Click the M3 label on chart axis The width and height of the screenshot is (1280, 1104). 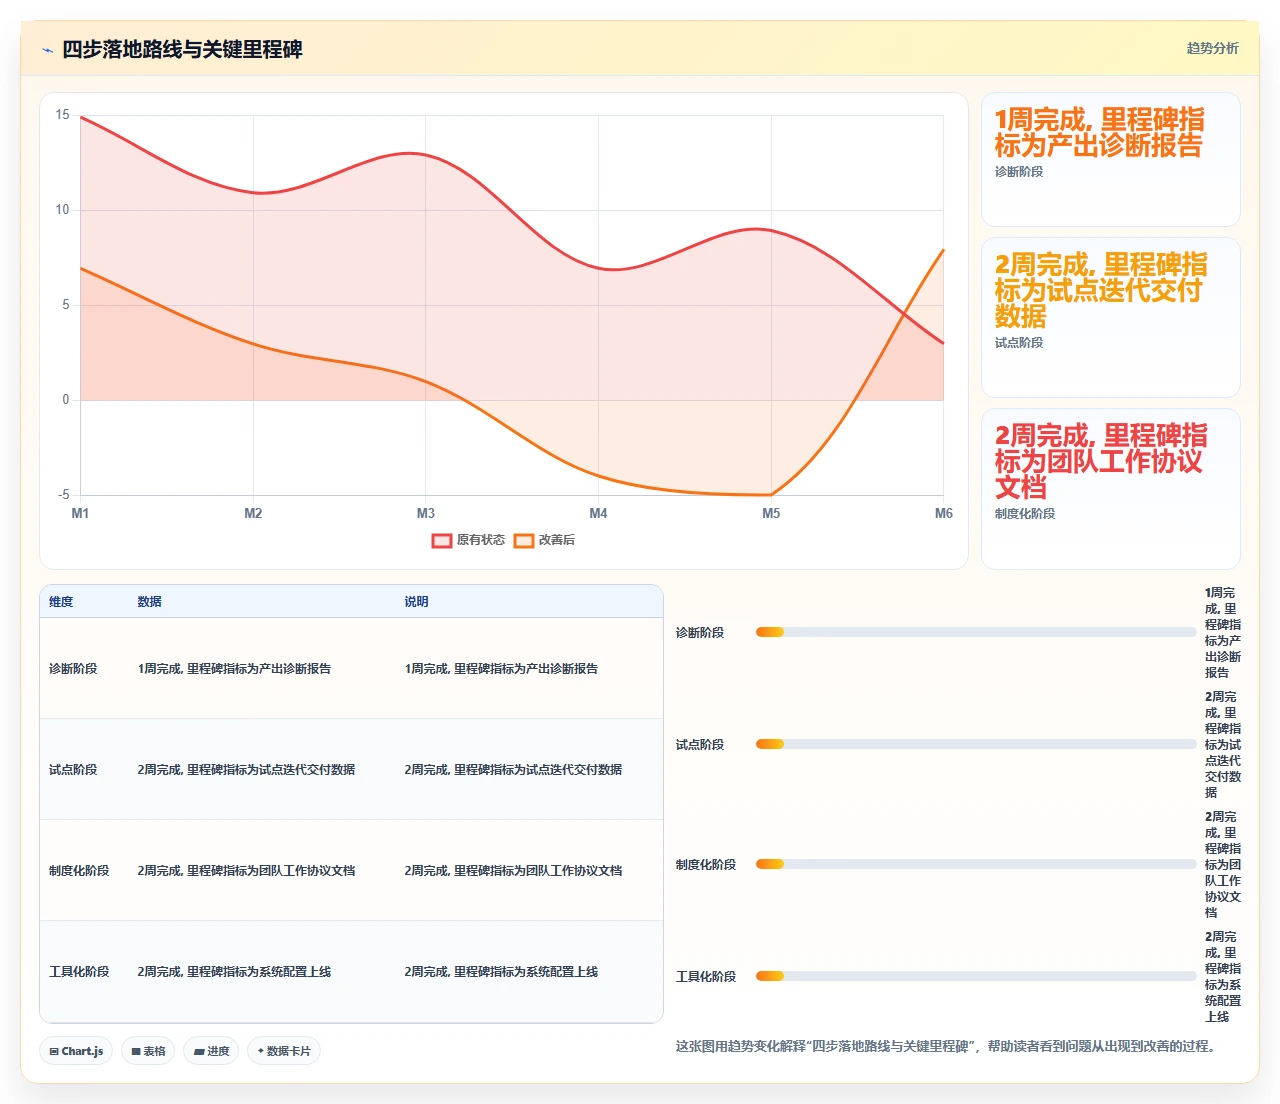pyautogui.click(x=426, y=513)
